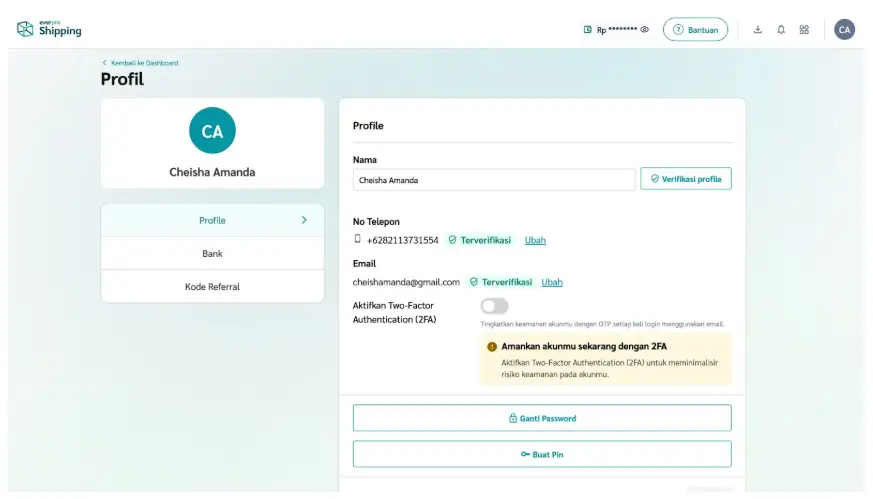Show hidden balance with eye icon
The width and height of the screenshot is (873, 499).
[x=645, y=30]
